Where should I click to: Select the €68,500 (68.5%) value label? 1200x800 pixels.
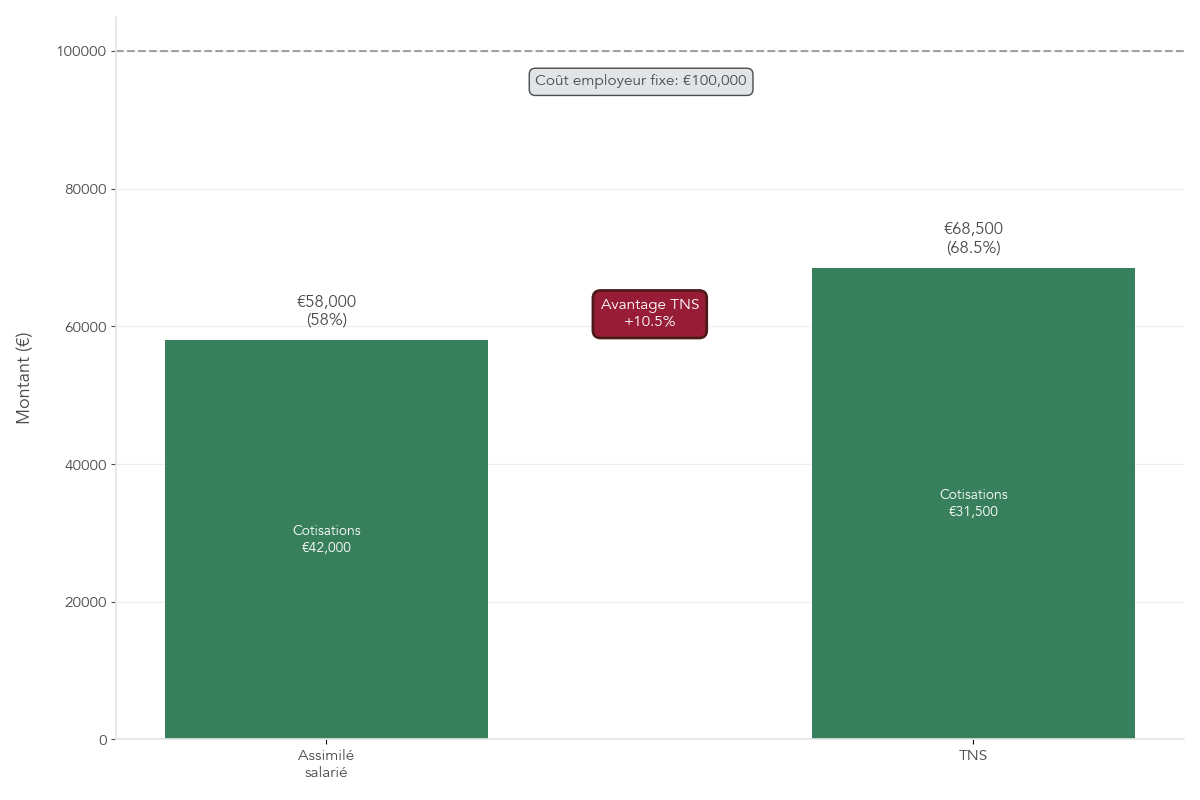(x=973, y=238)
